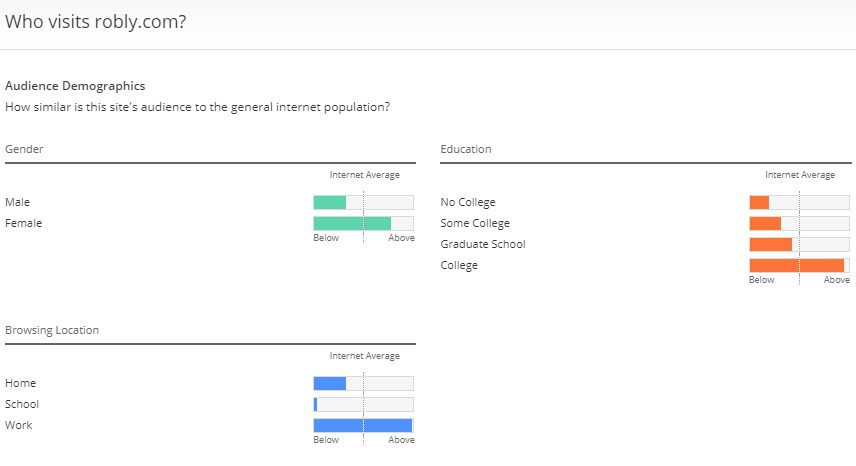Click the Work browsing location bar

(364, 426)
